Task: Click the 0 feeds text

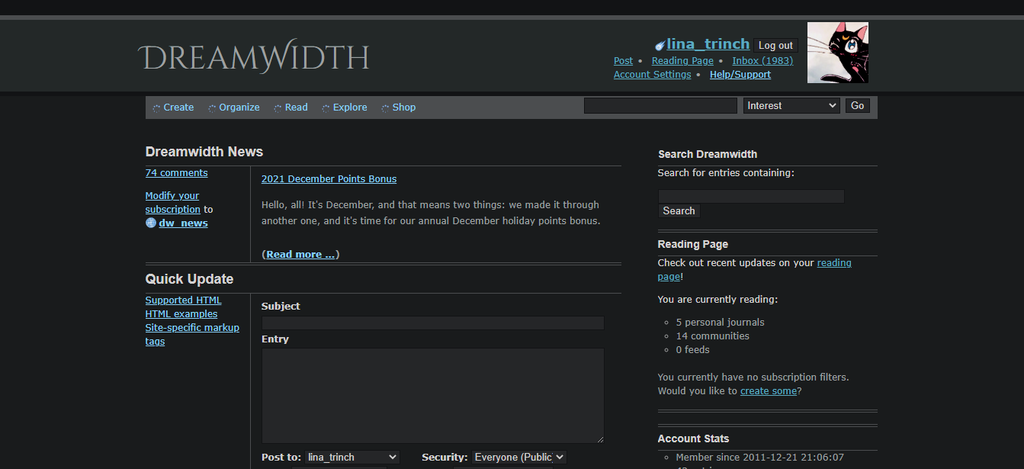Action: point(692,349)
